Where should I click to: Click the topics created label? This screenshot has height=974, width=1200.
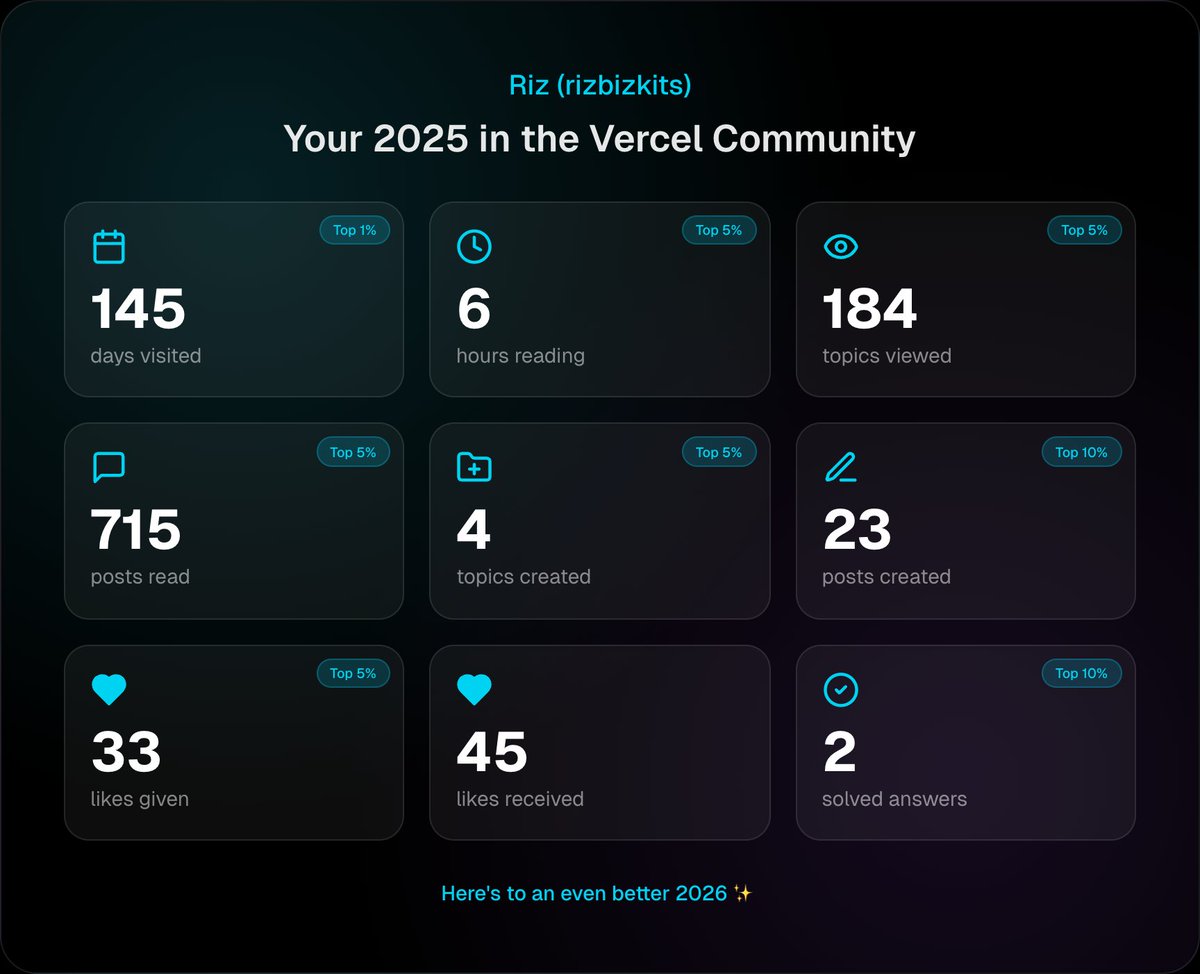coord(523,577)
